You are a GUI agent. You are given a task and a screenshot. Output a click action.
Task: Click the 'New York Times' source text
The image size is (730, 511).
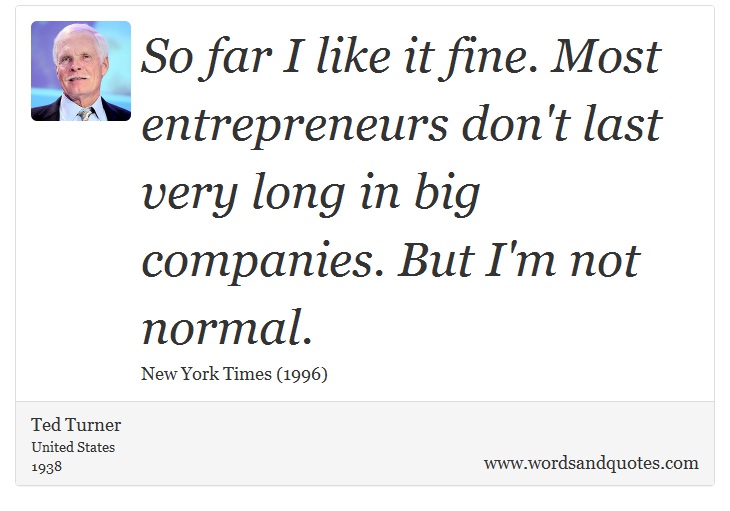pos(207,374)
